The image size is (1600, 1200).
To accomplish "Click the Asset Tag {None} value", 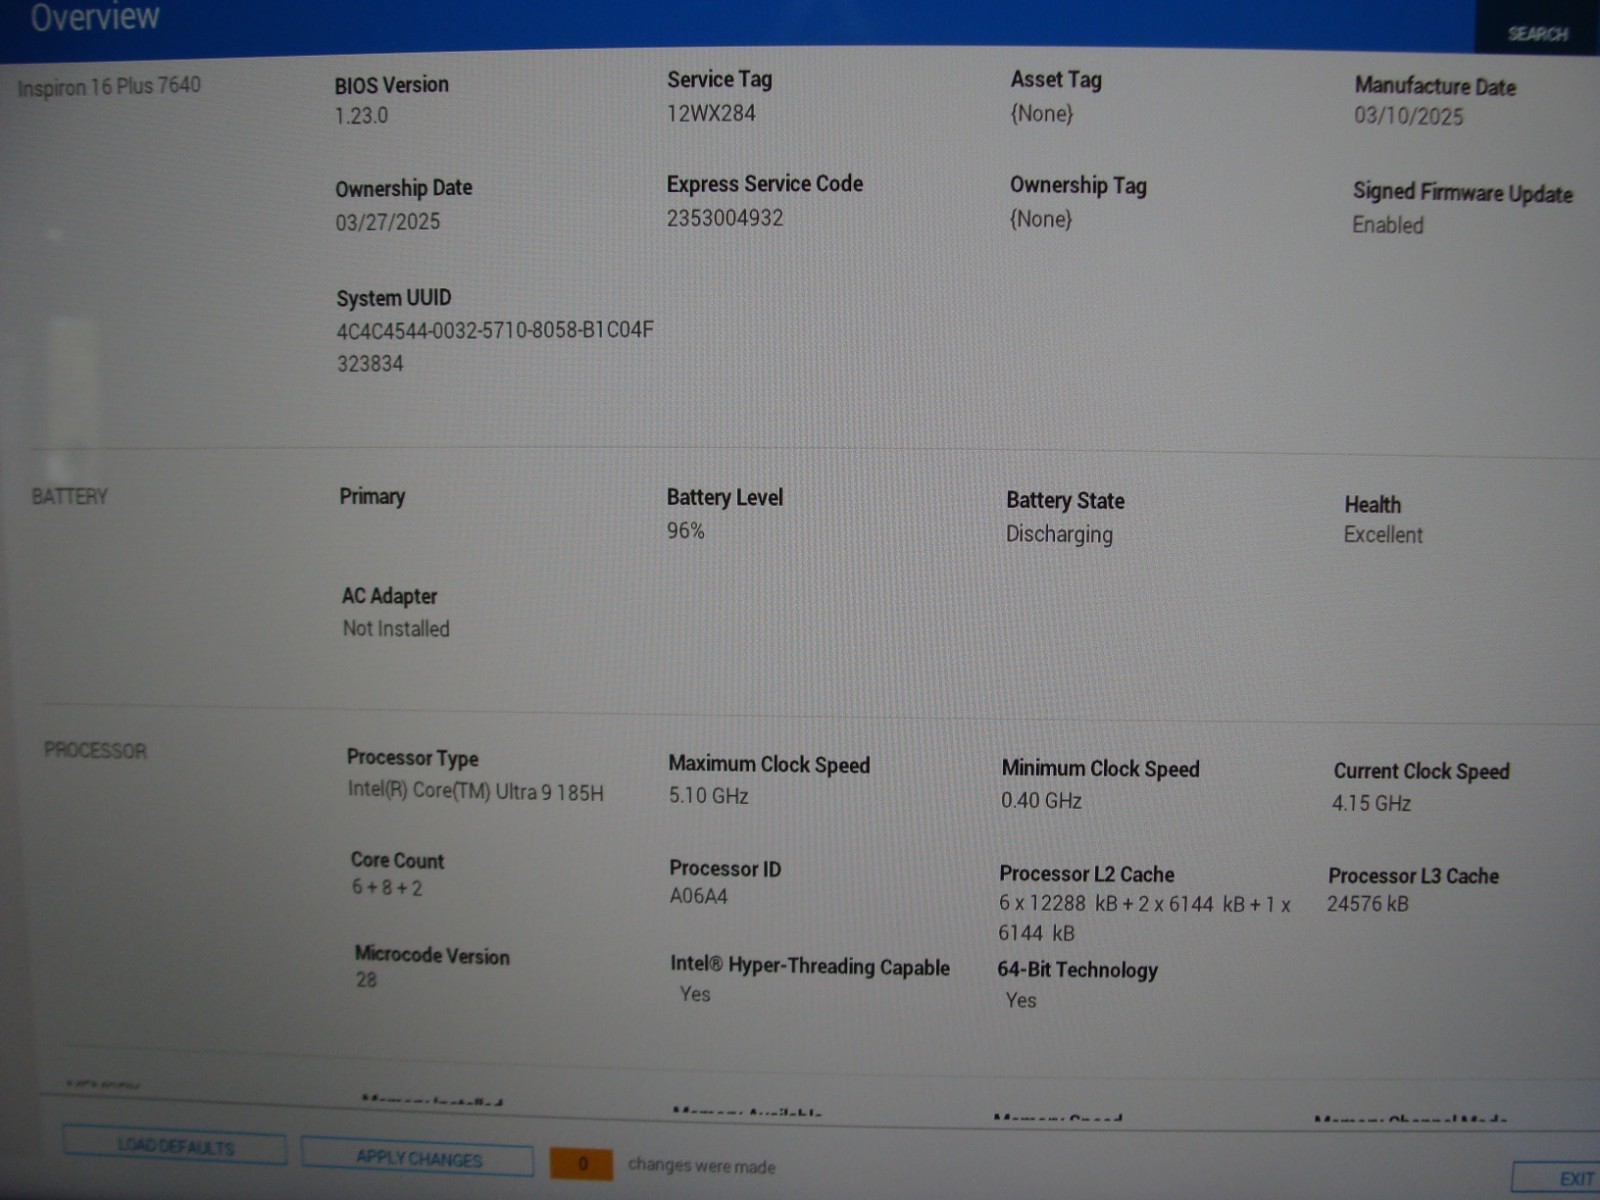I will click(x=1041, y=113).
